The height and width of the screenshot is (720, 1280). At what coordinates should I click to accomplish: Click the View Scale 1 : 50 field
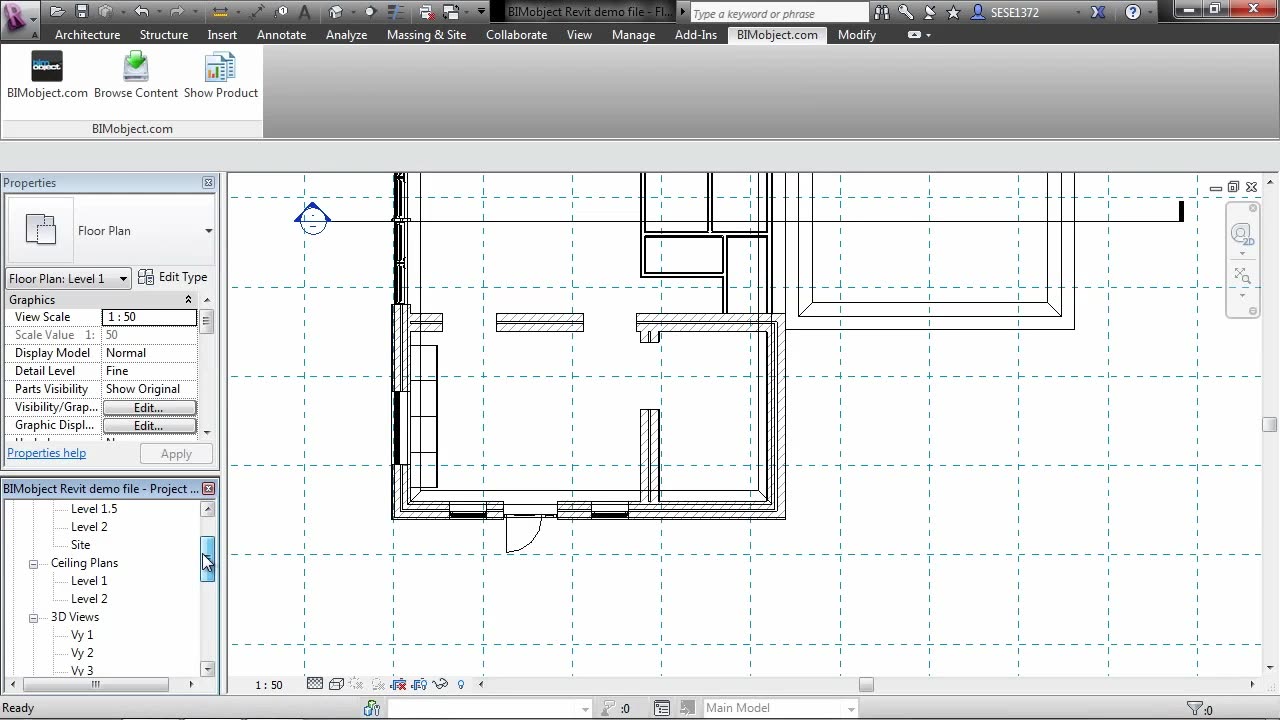(150, 317)
